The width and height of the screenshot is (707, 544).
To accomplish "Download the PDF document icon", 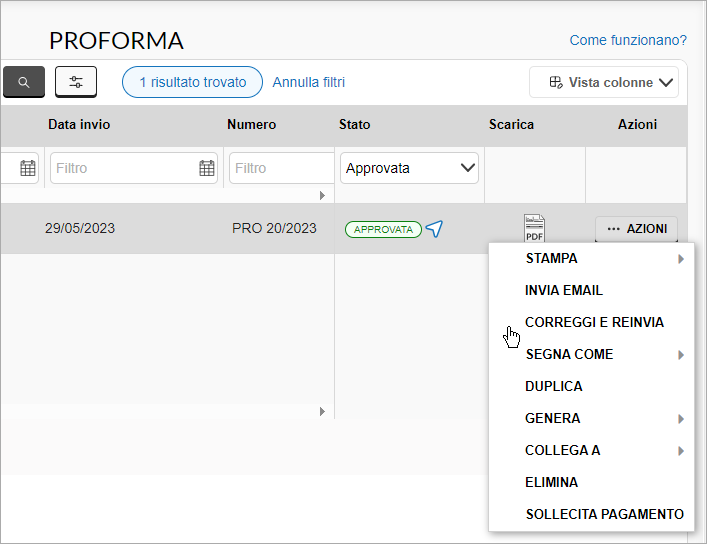I will pyautogui.click(x=534, y=228).
